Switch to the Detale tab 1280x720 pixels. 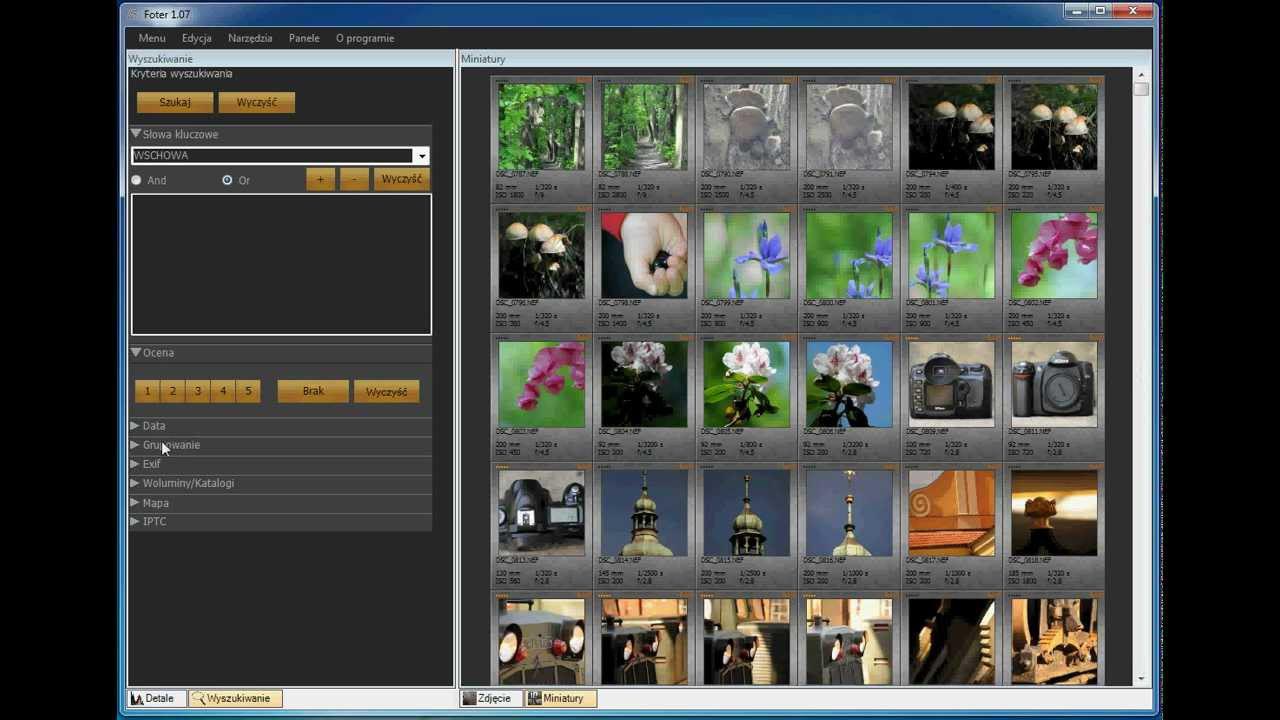click(156, 698)
